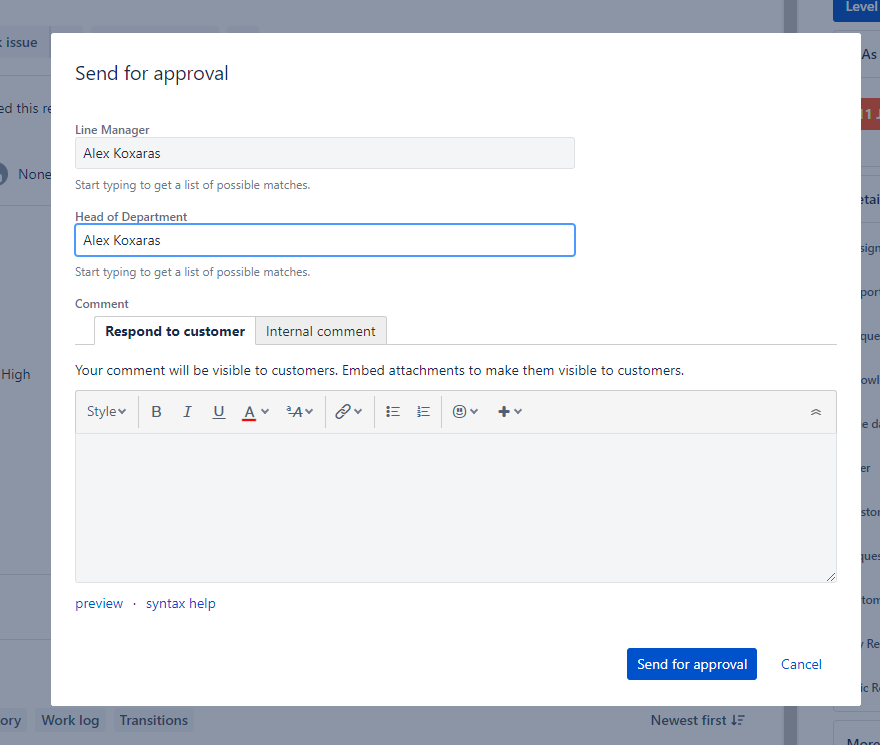Open the link insertion dropdown
Image resolution: width=880 pixels, height=745 pixels.
[349, 412]
